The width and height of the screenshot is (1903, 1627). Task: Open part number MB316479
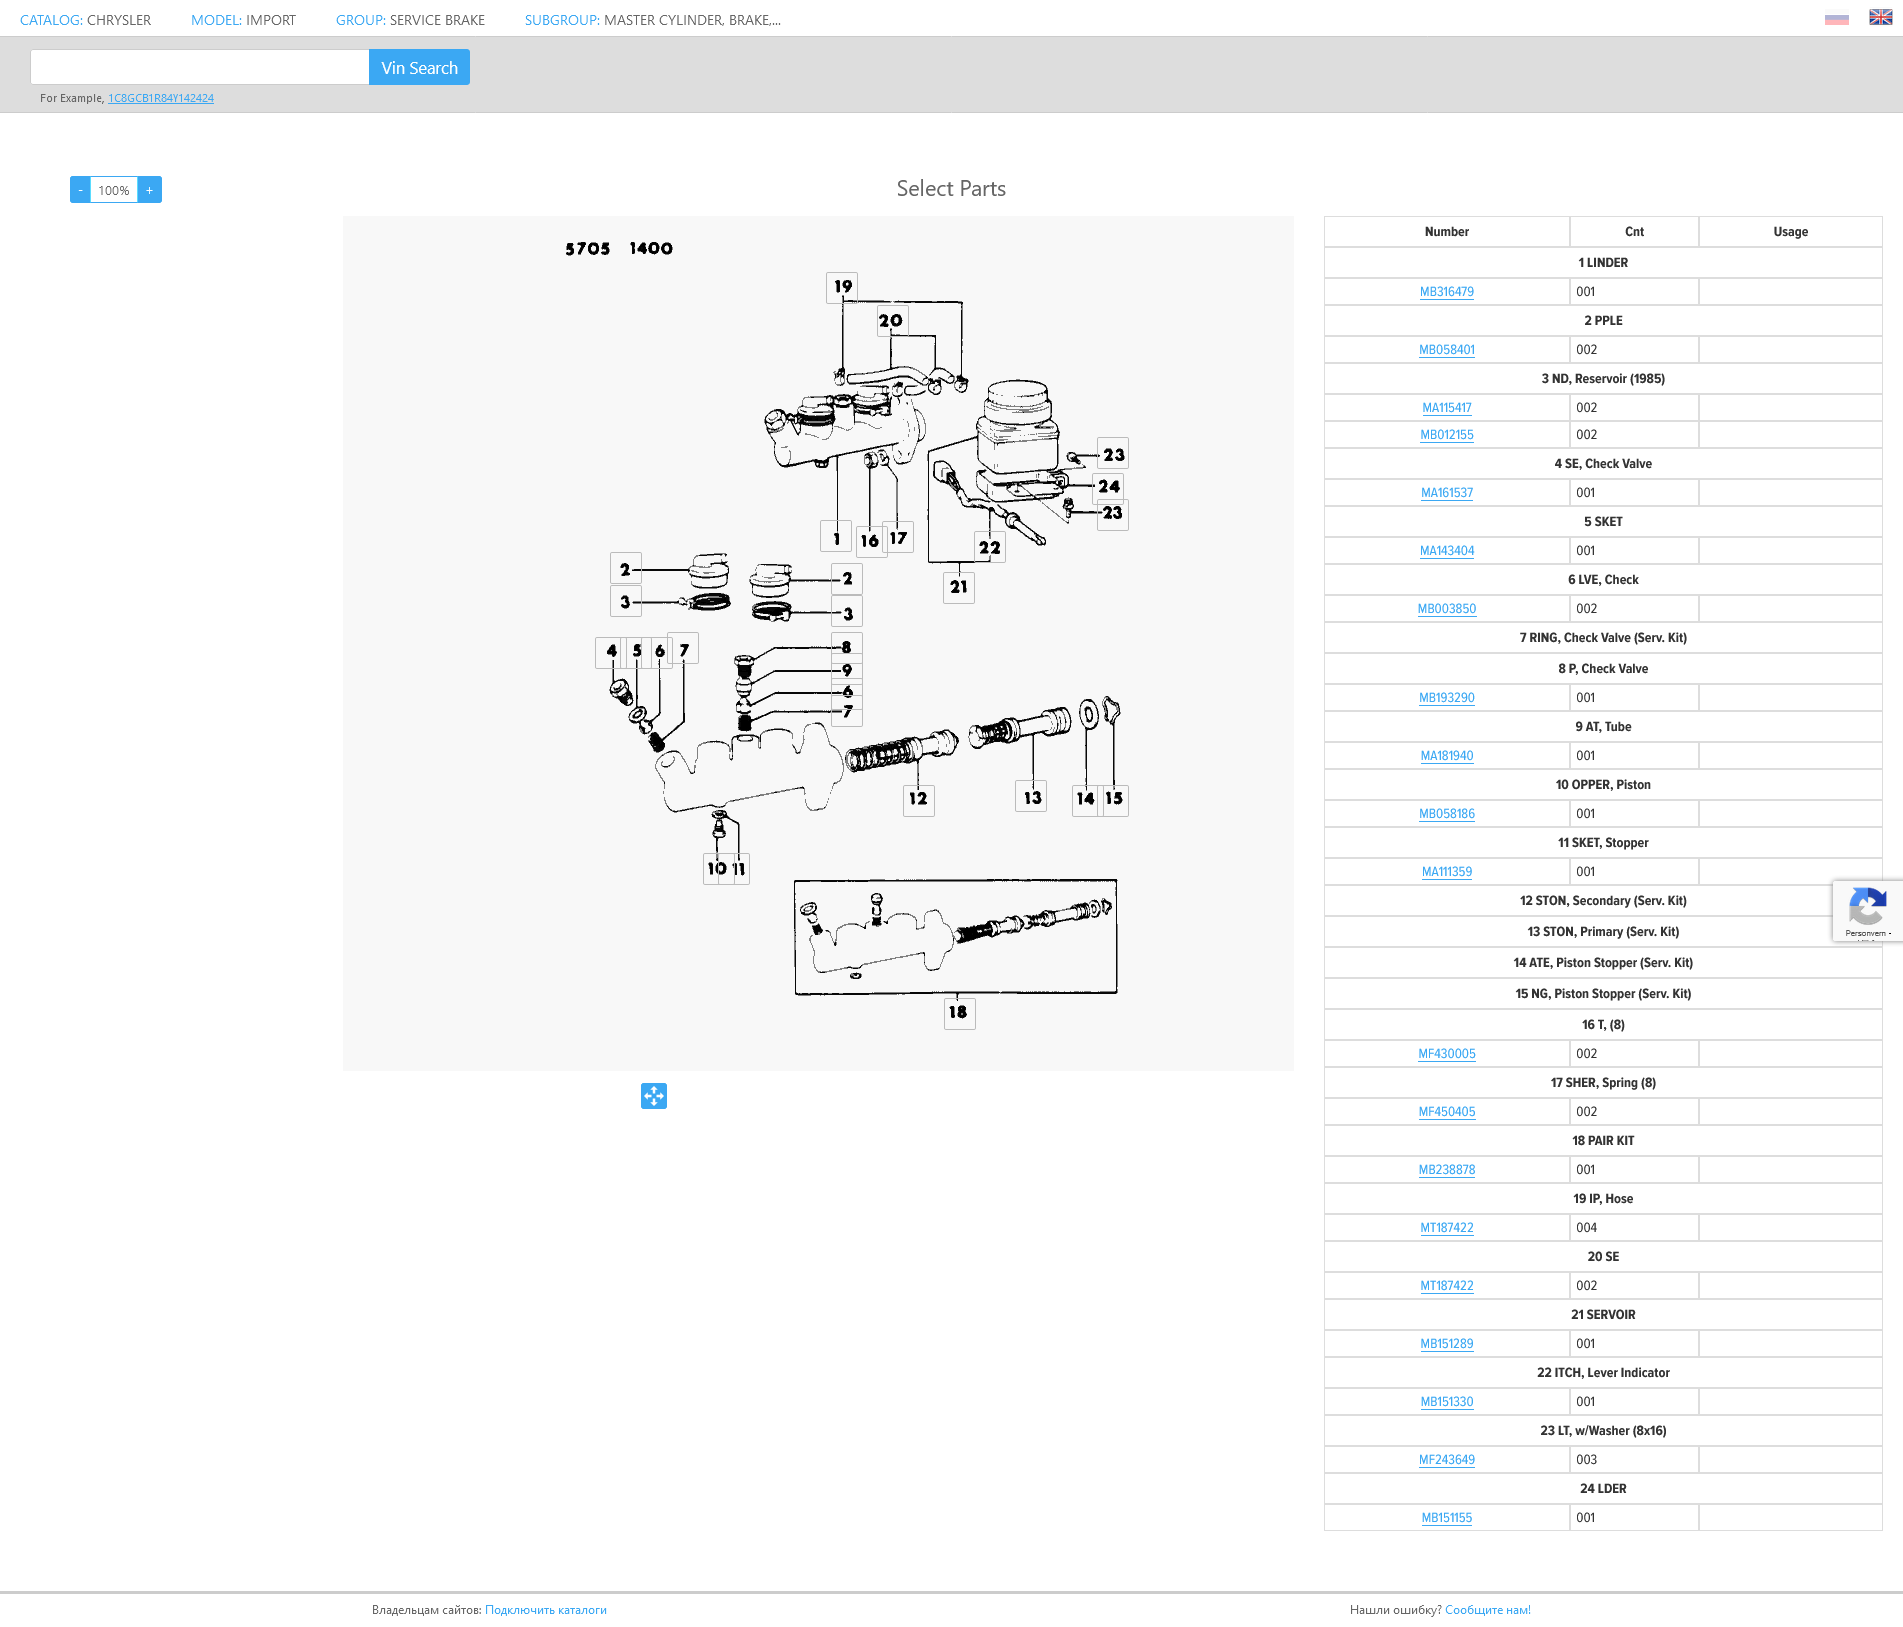1446,292
